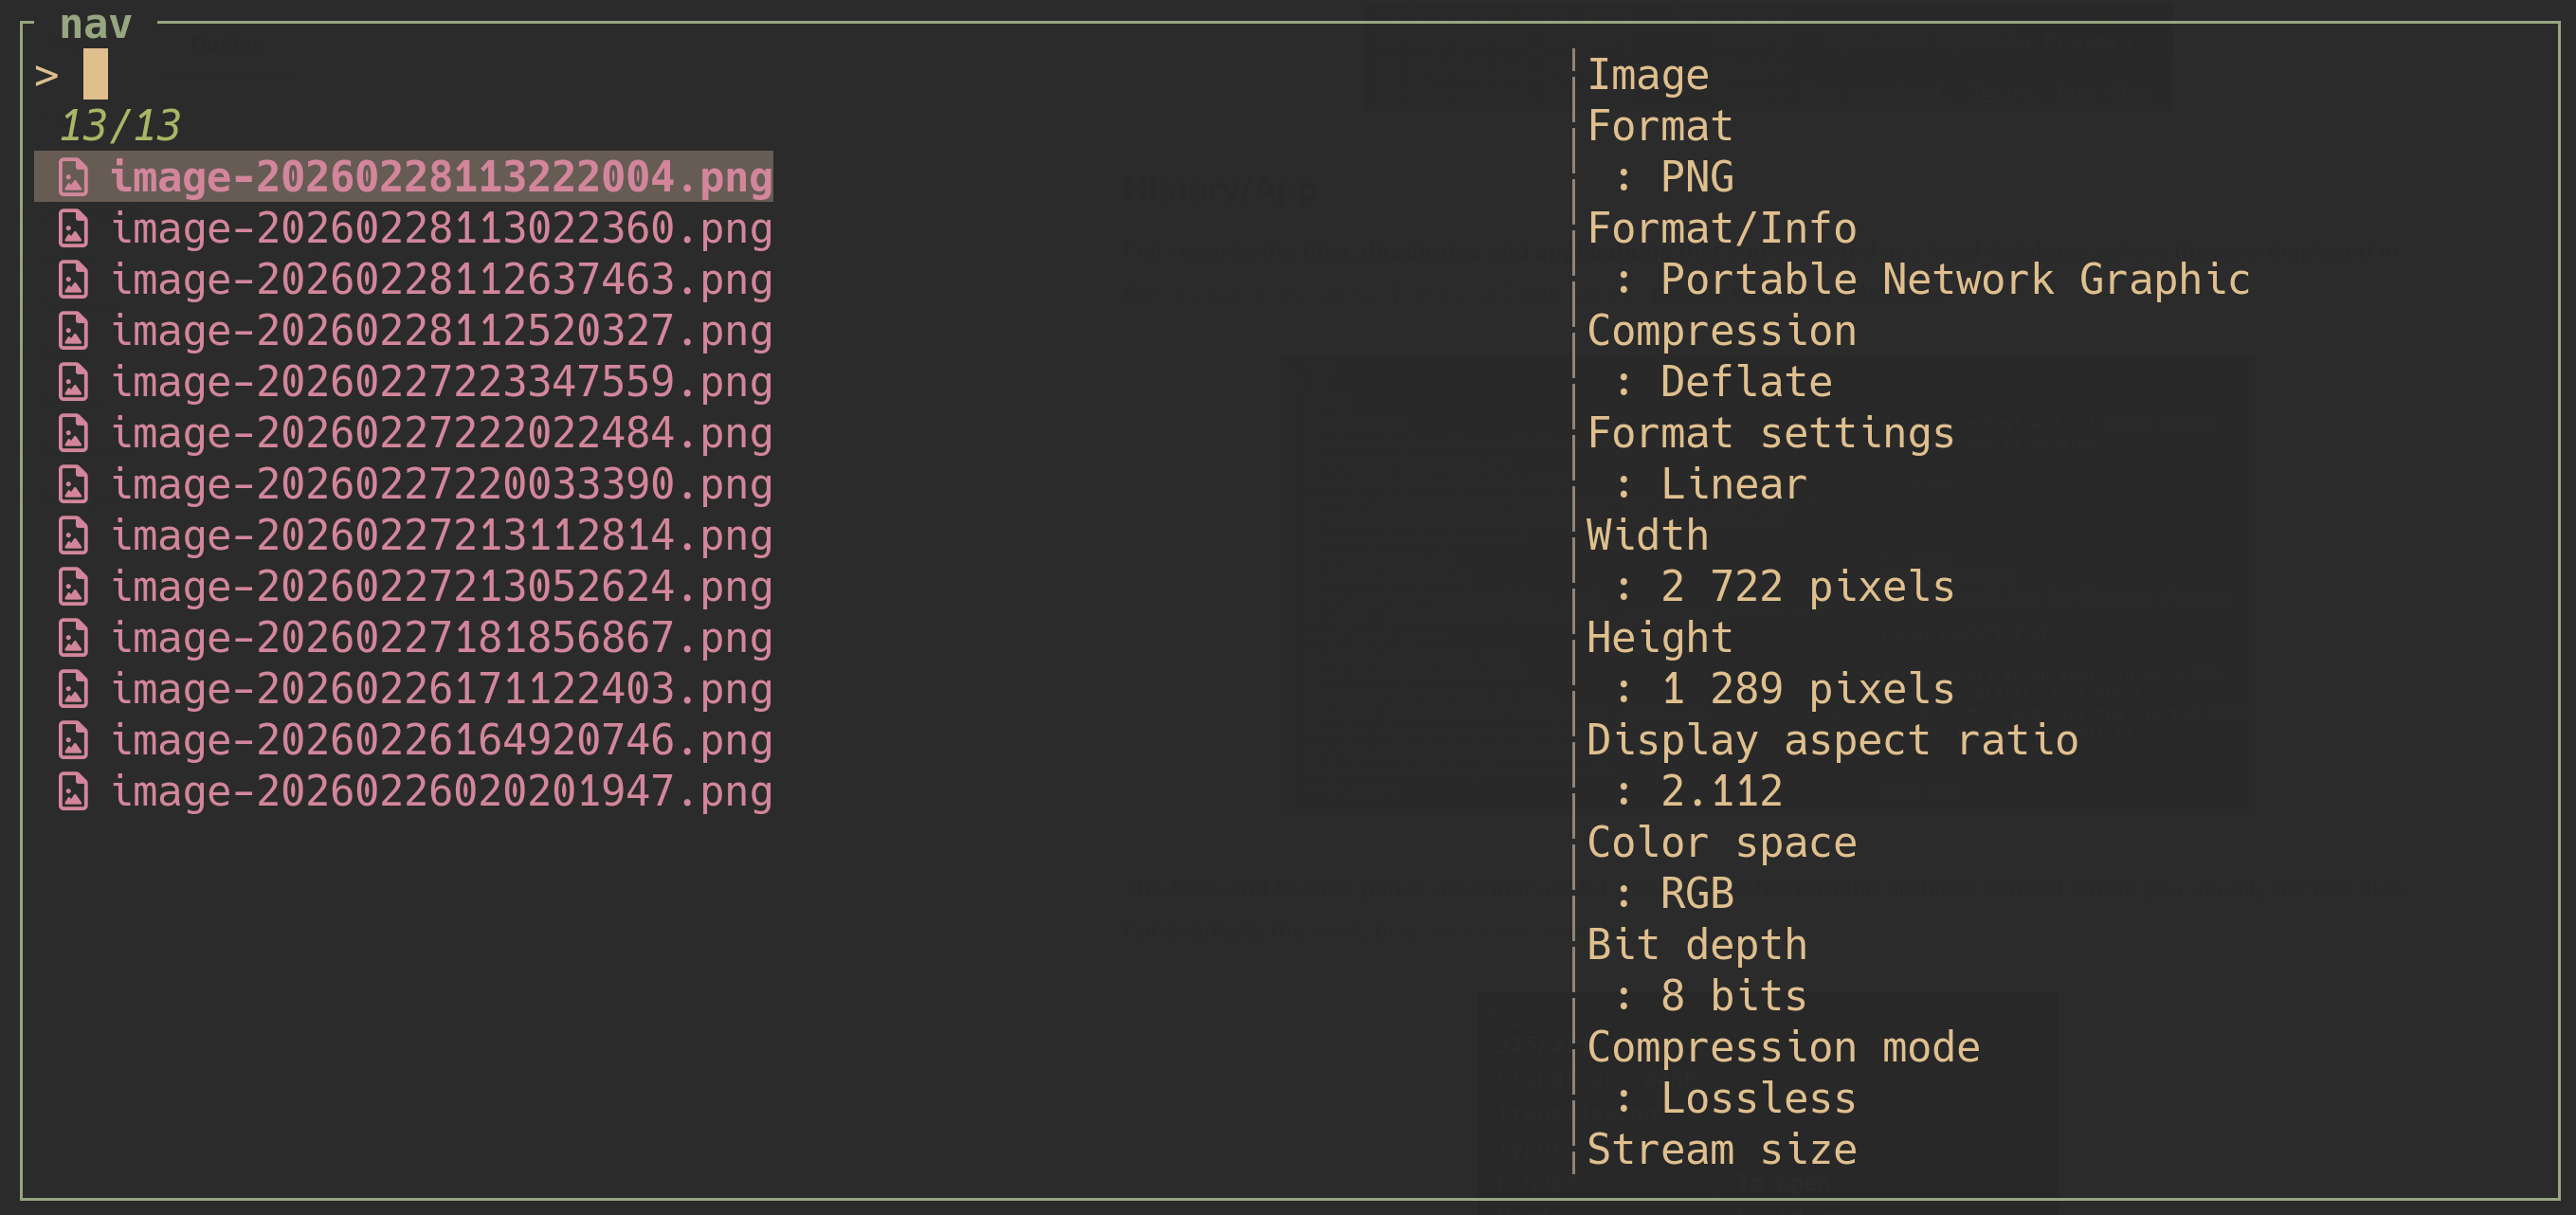Screen dimensions: 2576x1215
Task: Click the 13/13 match counter
Action: [120, 126]
